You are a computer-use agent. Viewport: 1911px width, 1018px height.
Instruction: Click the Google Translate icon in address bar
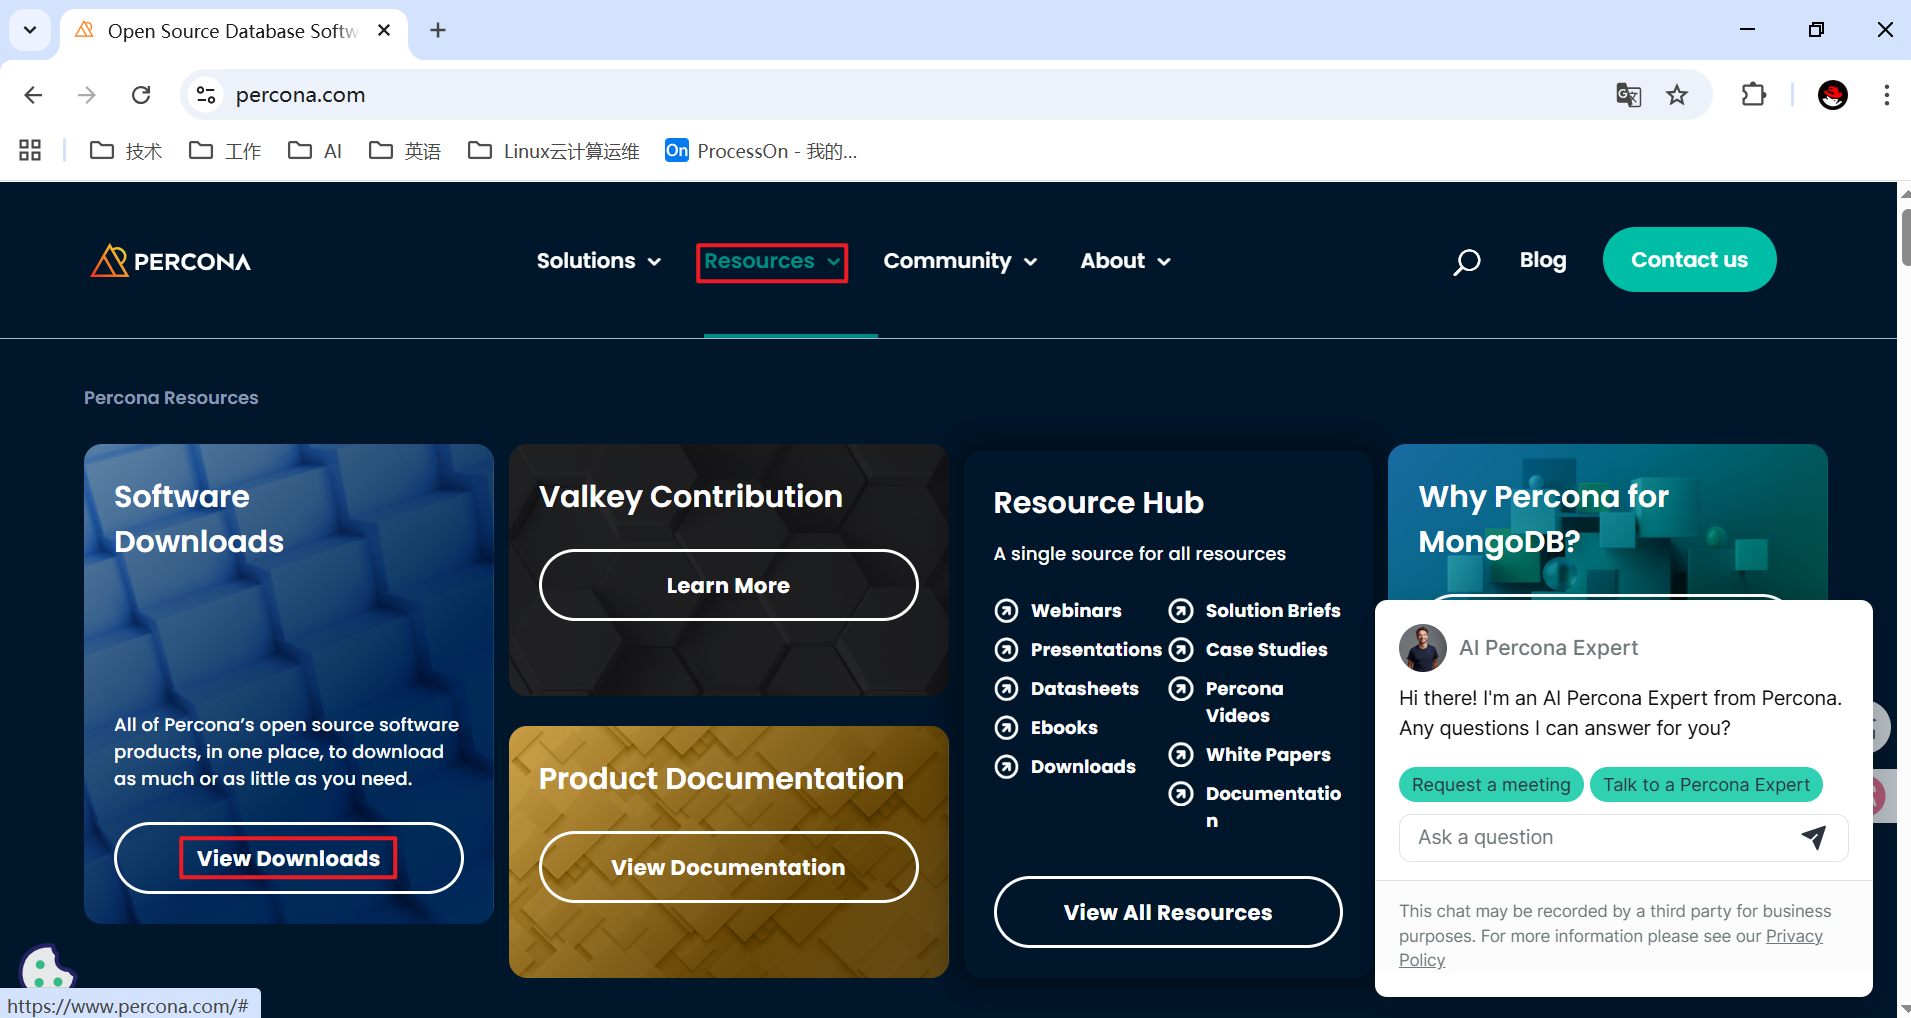point(1628,95)
